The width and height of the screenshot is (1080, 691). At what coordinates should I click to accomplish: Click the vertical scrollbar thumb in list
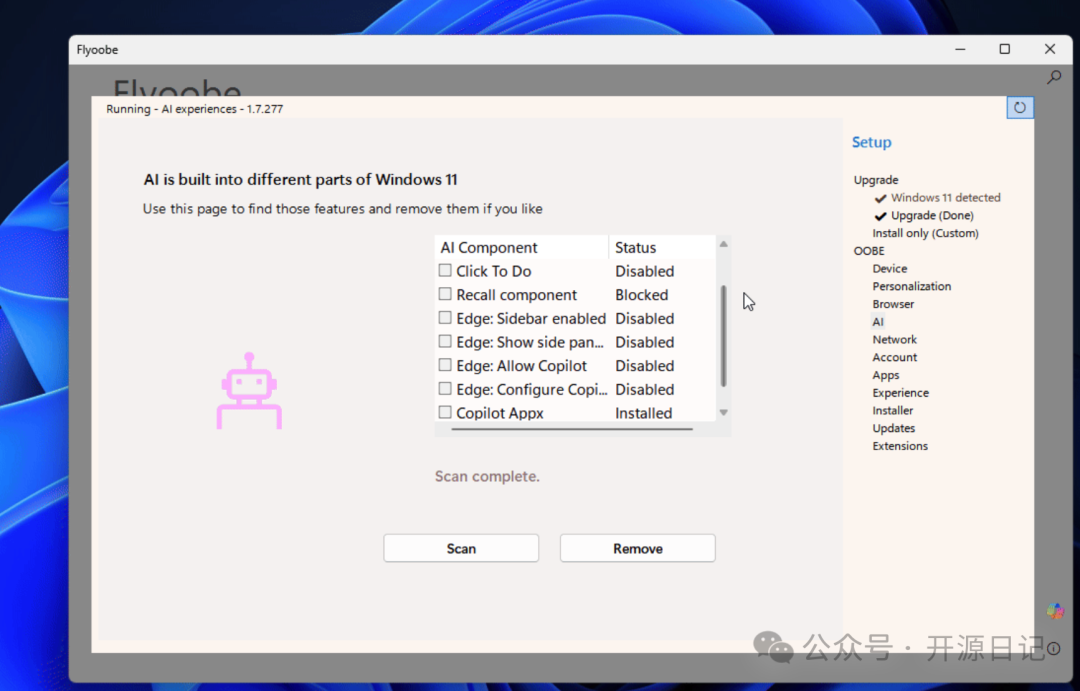[x=723, y=335]
